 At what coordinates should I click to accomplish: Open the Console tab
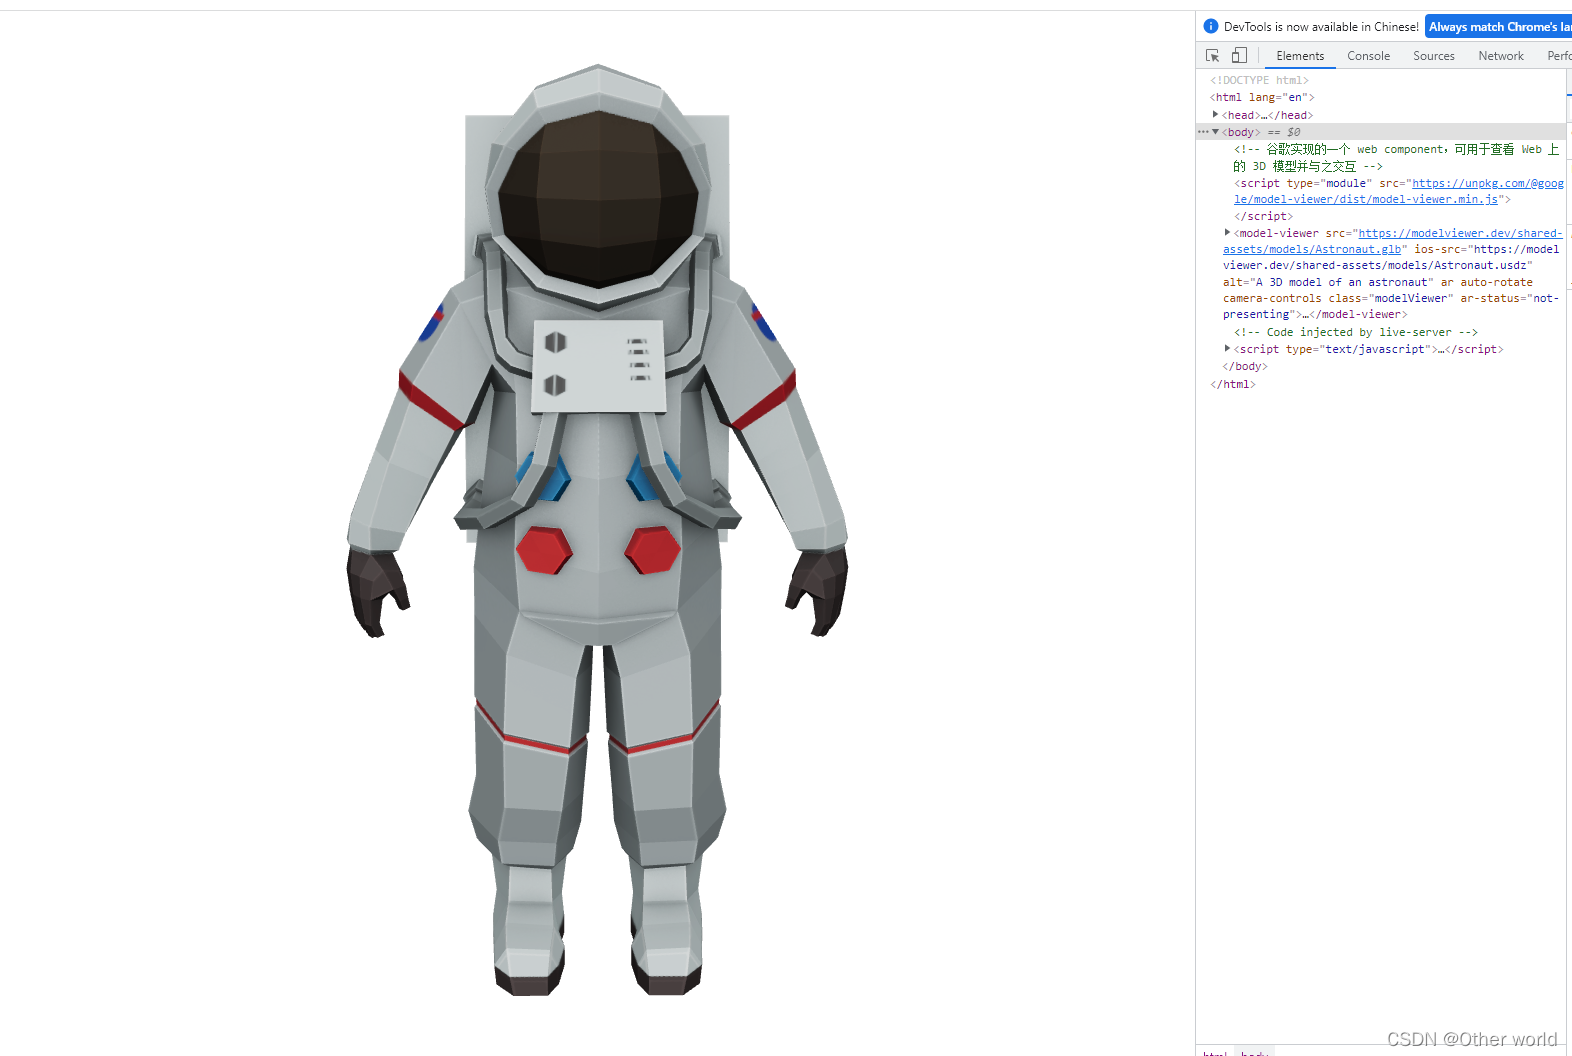click(1368, 56)
